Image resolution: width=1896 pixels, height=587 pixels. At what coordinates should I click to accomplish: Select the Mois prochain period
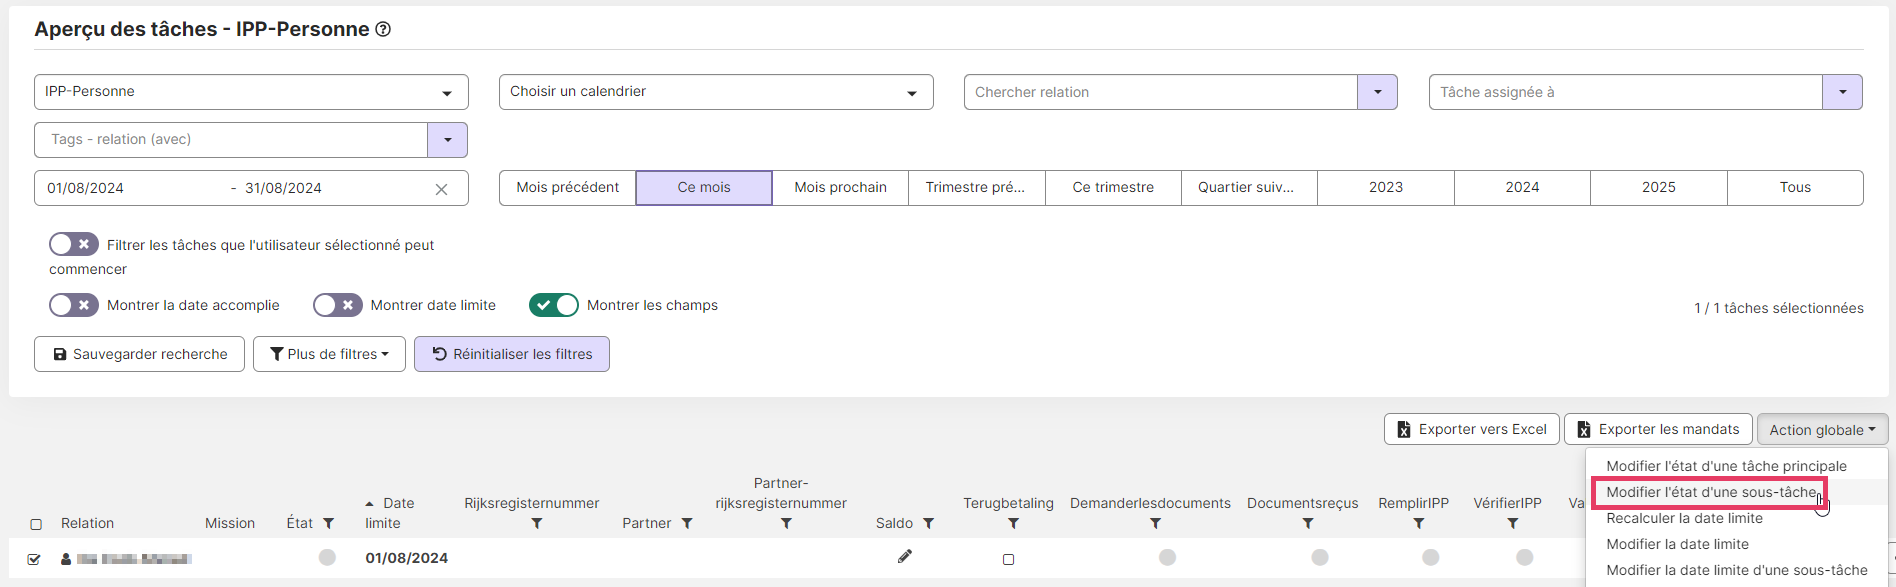(840, 188)
